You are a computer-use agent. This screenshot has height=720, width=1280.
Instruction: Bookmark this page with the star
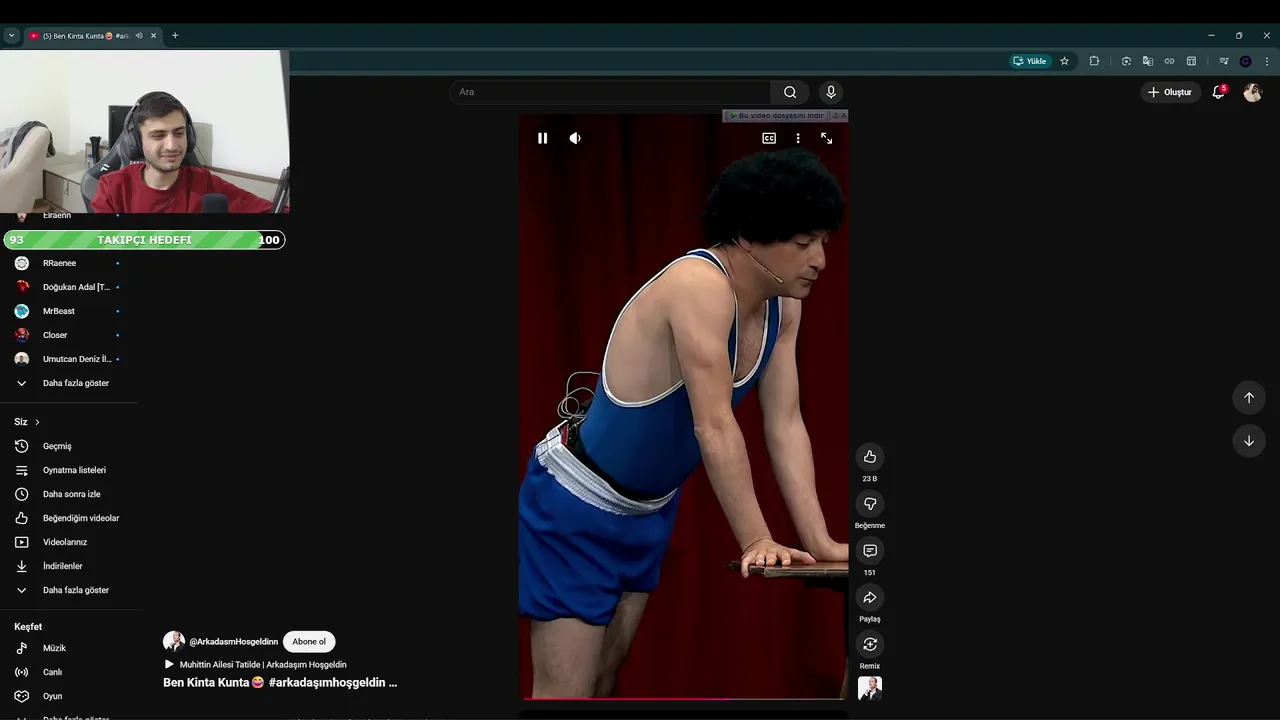pyautogui.click(x=1064, y=61)
